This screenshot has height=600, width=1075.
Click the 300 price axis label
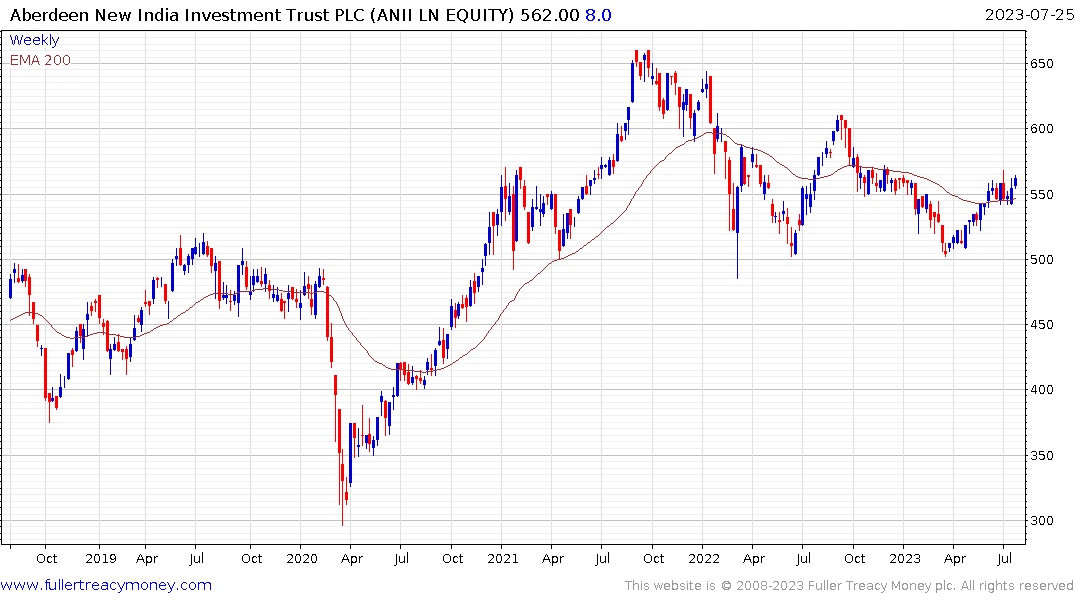click(x=1041, y=521)
